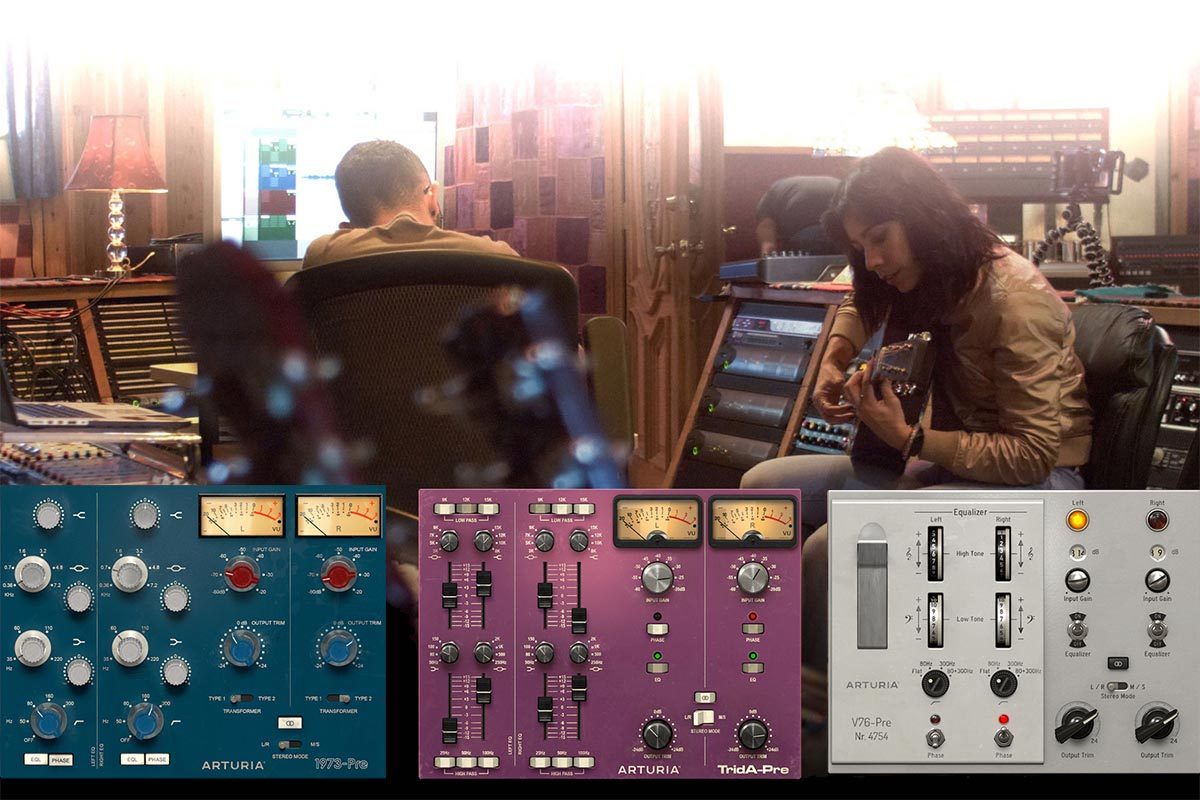Click TridA-Pre right PHASE button
Viewport: 1200px width, 800px height.
coord(753,629)
